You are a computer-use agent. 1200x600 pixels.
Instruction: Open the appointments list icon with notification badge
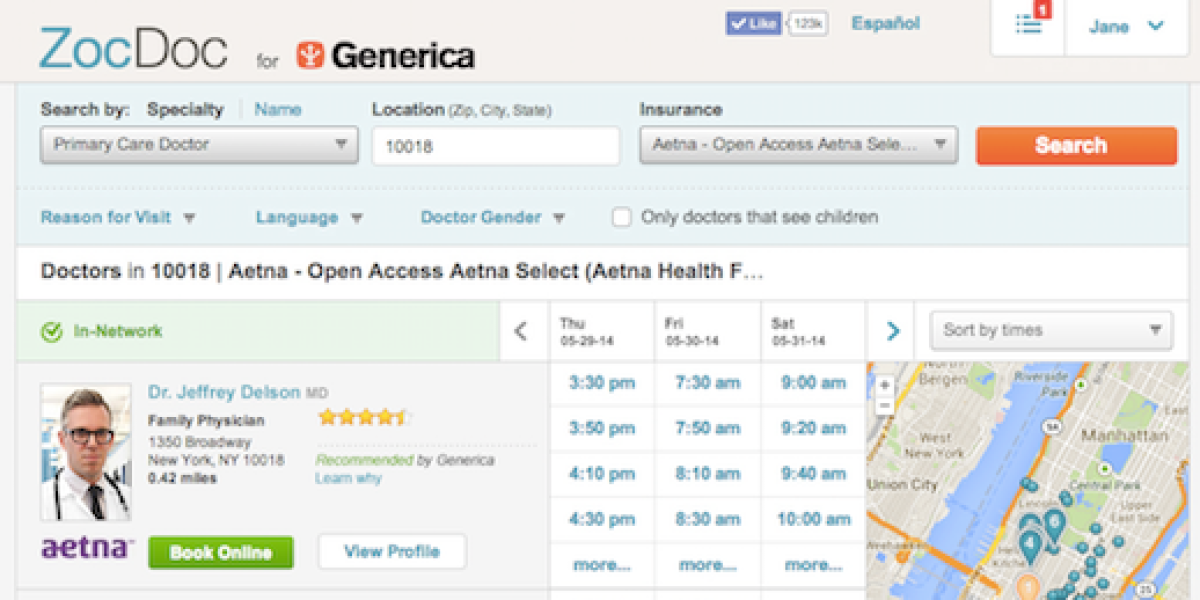coord(1028,25)
